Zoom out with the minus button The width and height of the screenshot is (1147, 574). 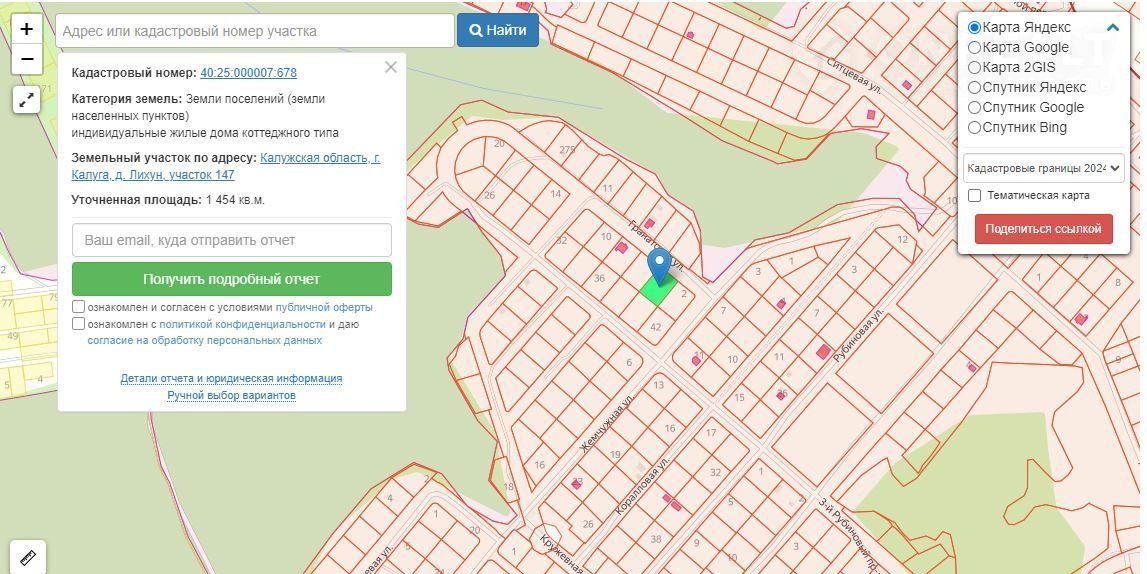click(x=27, y=59)
